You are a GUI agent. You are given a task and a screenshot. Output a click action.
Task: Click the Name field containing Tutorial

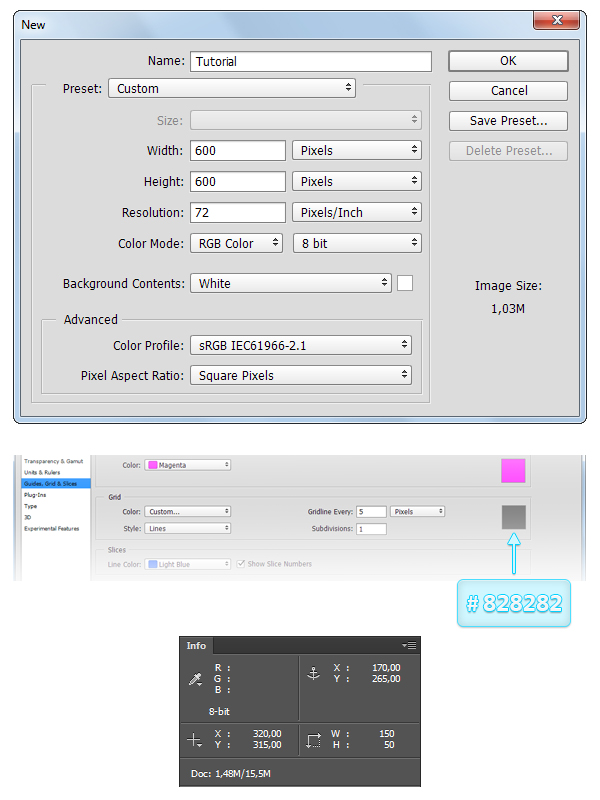click(310, 61)
